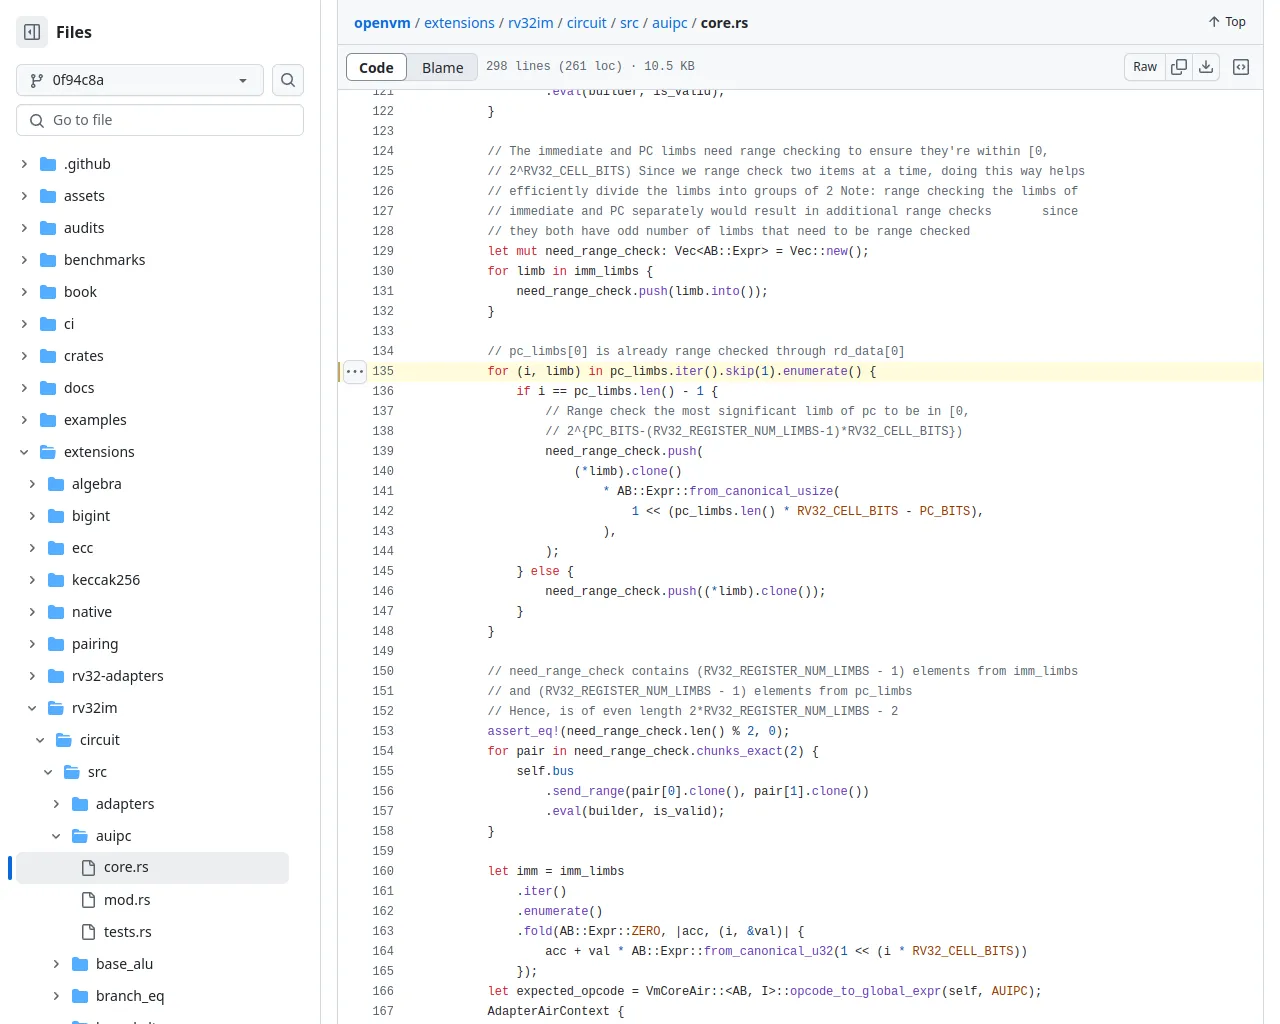Open the rv32im breadcrumb link
Image resolution: width=1280 pixels, height=1024 pixels.
click(x=531, y=22)
